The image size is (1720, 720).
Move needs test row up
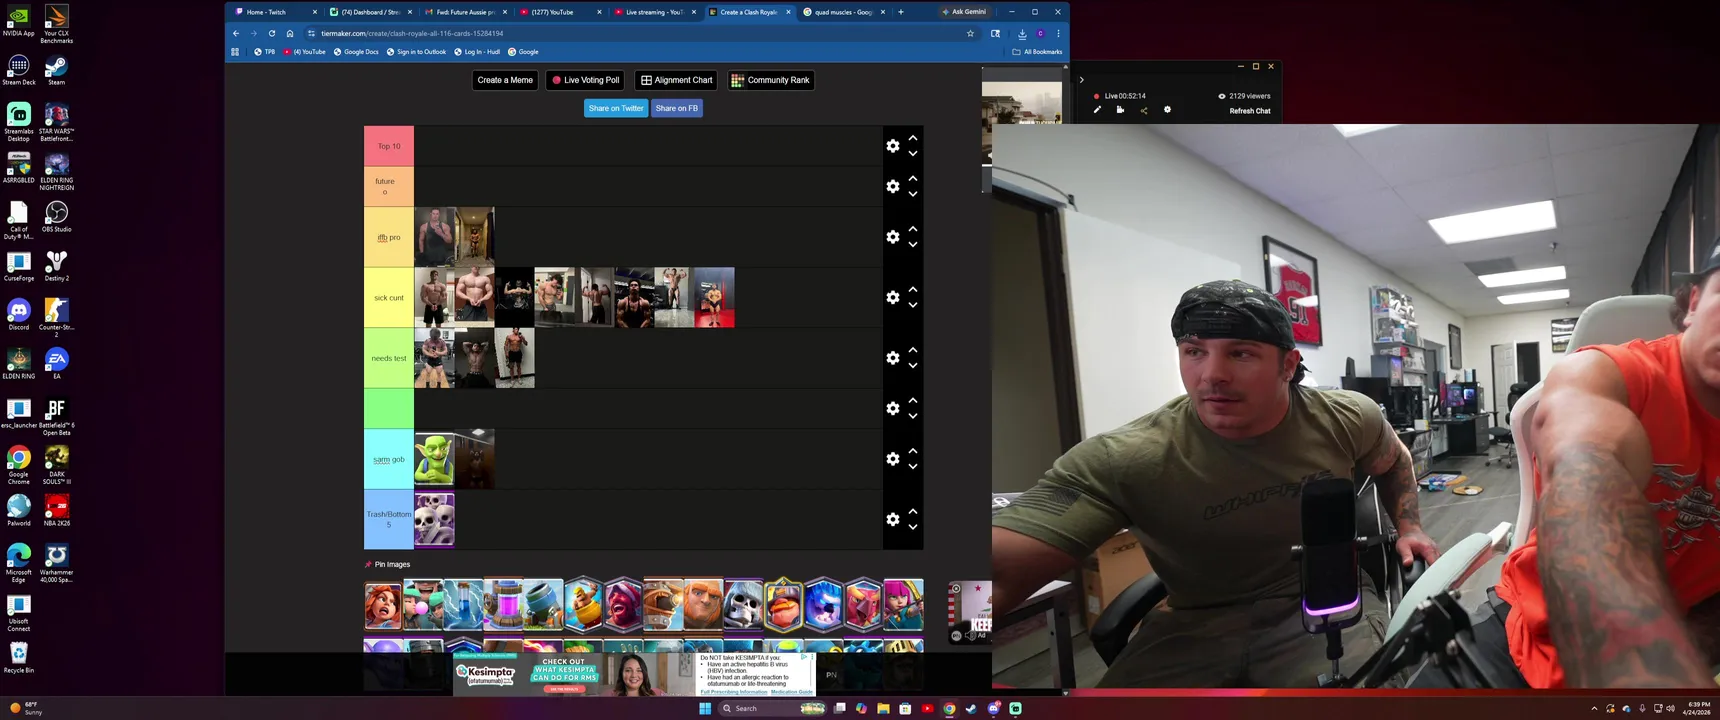[x=913, y=350]
